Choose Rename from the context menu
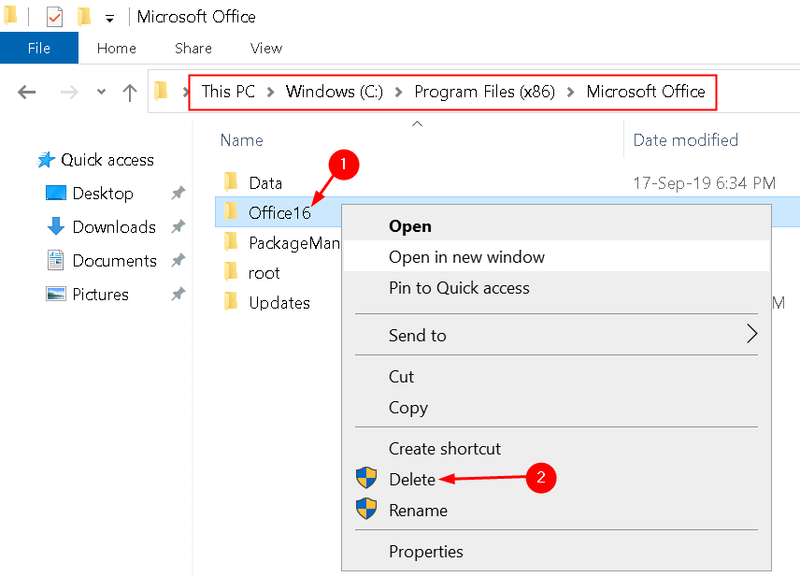This screenshot has height=577, width=800. (556, 510)
